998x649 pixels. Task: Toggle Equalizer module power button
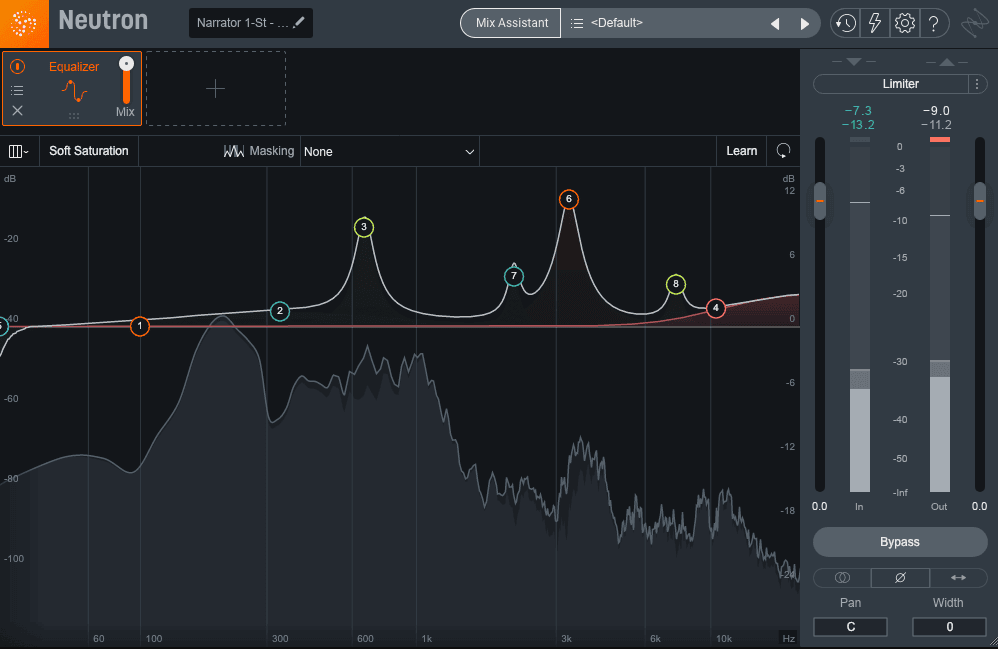pyautogui.click(x=18, y=66)
